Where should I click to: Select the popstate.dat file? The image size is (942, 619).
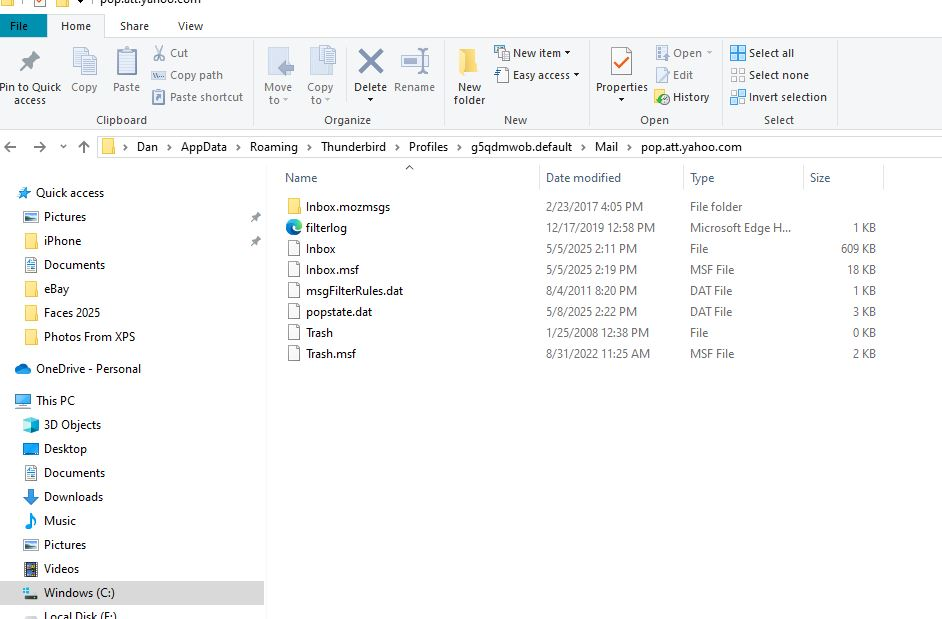[x=340, y=312]
